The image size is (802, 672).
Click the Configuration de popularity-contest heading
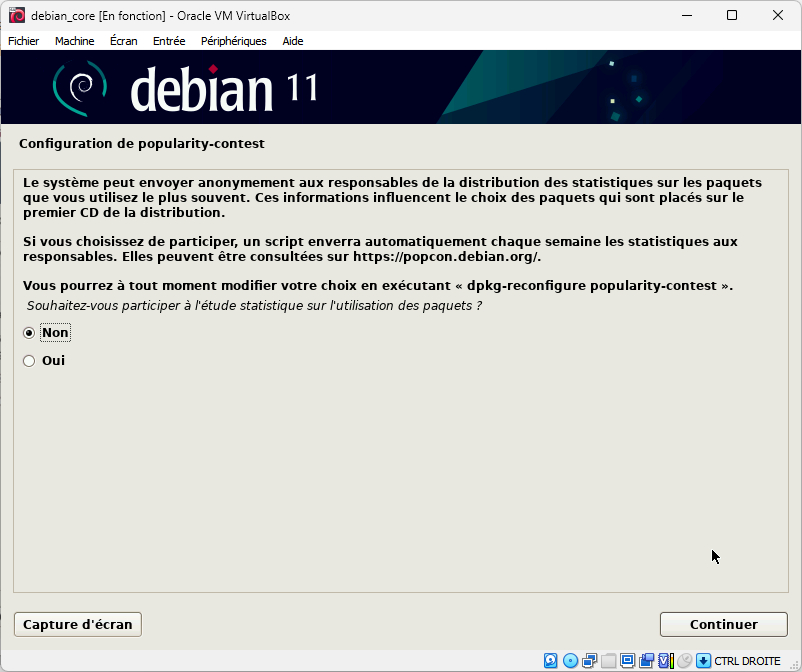[142, 144]
